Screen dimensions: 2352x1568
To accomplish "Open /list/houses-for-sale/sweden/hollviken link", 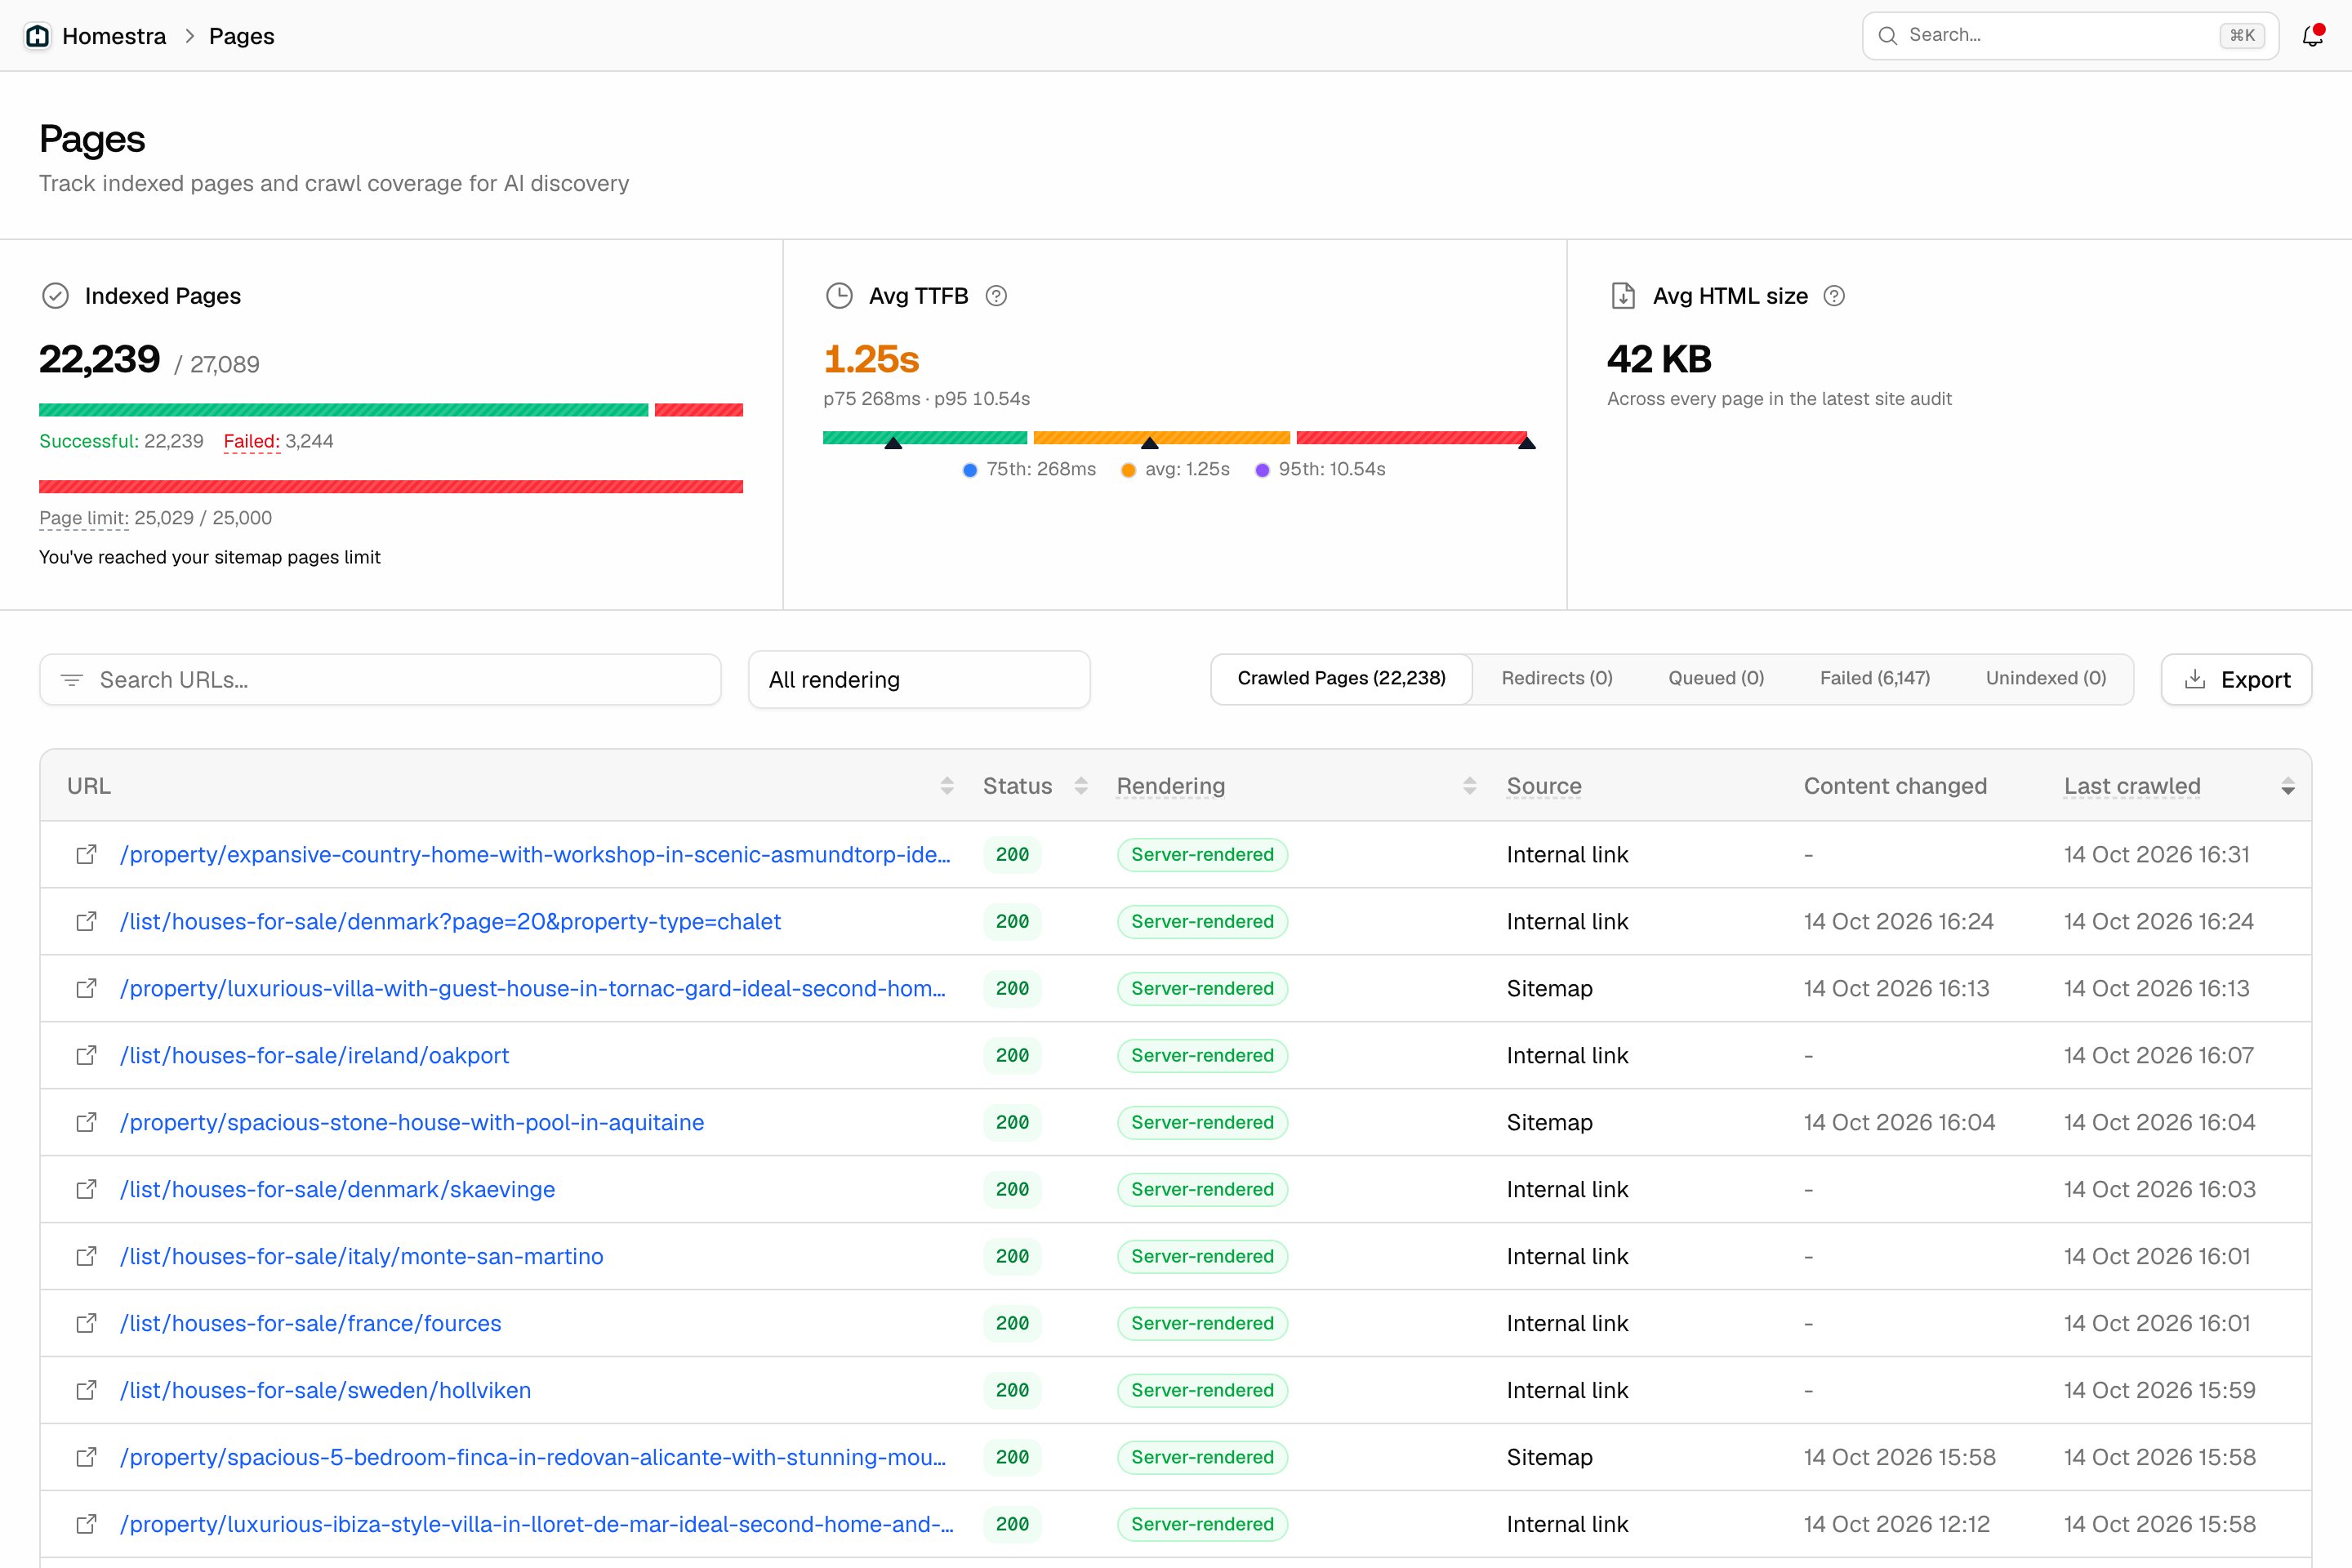I will coord(326,1391).
